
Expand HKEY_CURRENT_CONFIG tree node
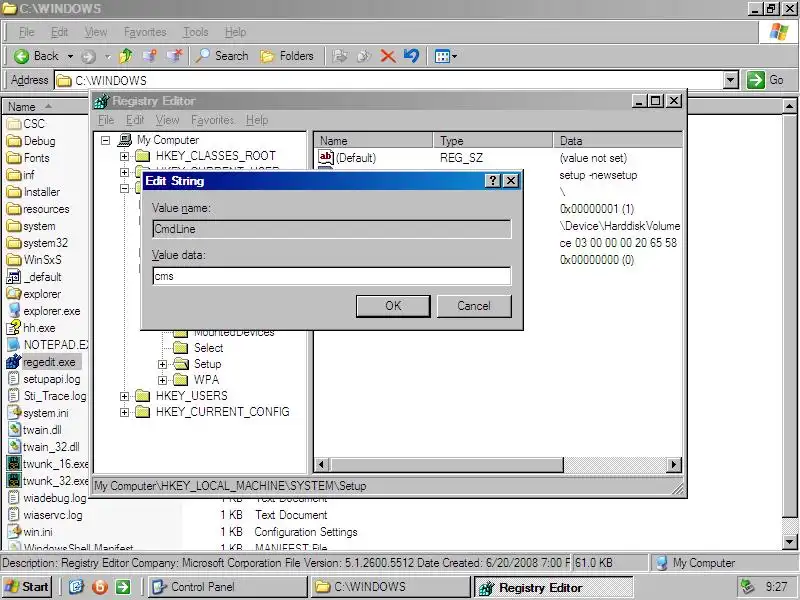[x=124, y=412]
